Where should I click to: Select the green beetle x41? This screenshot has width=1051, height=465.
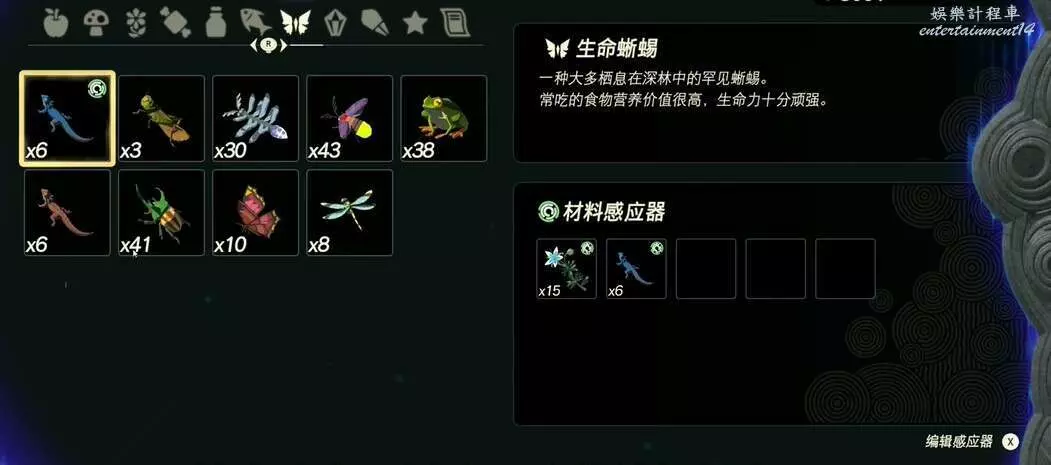162,212
